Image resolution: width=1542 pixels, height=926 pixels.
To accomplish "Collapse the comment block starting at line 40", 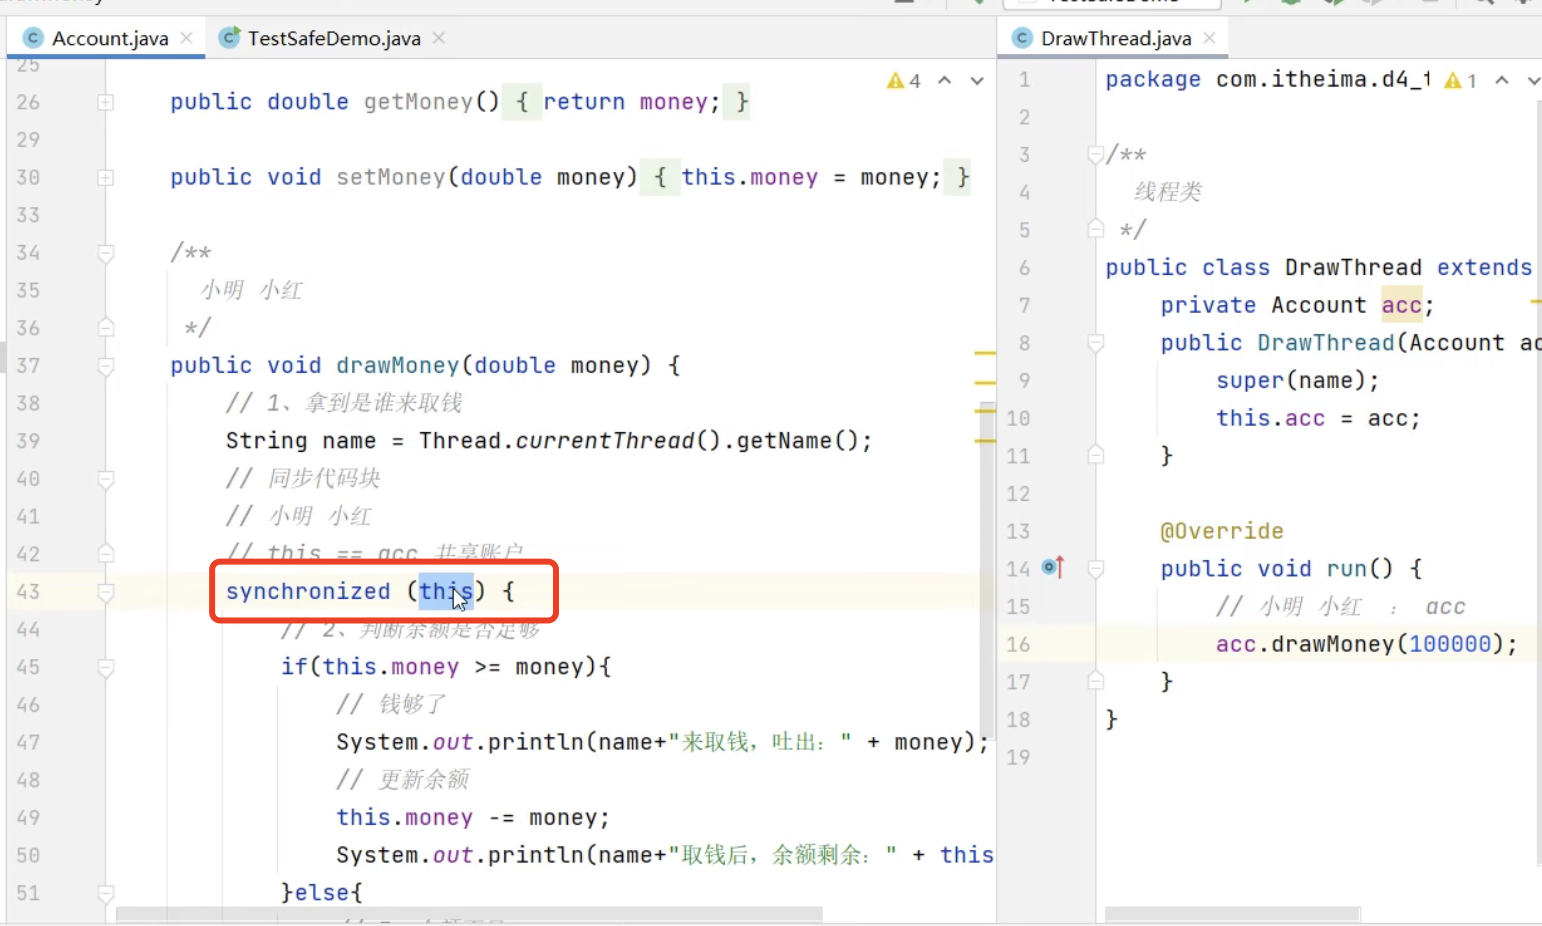I will coord(106,479).
